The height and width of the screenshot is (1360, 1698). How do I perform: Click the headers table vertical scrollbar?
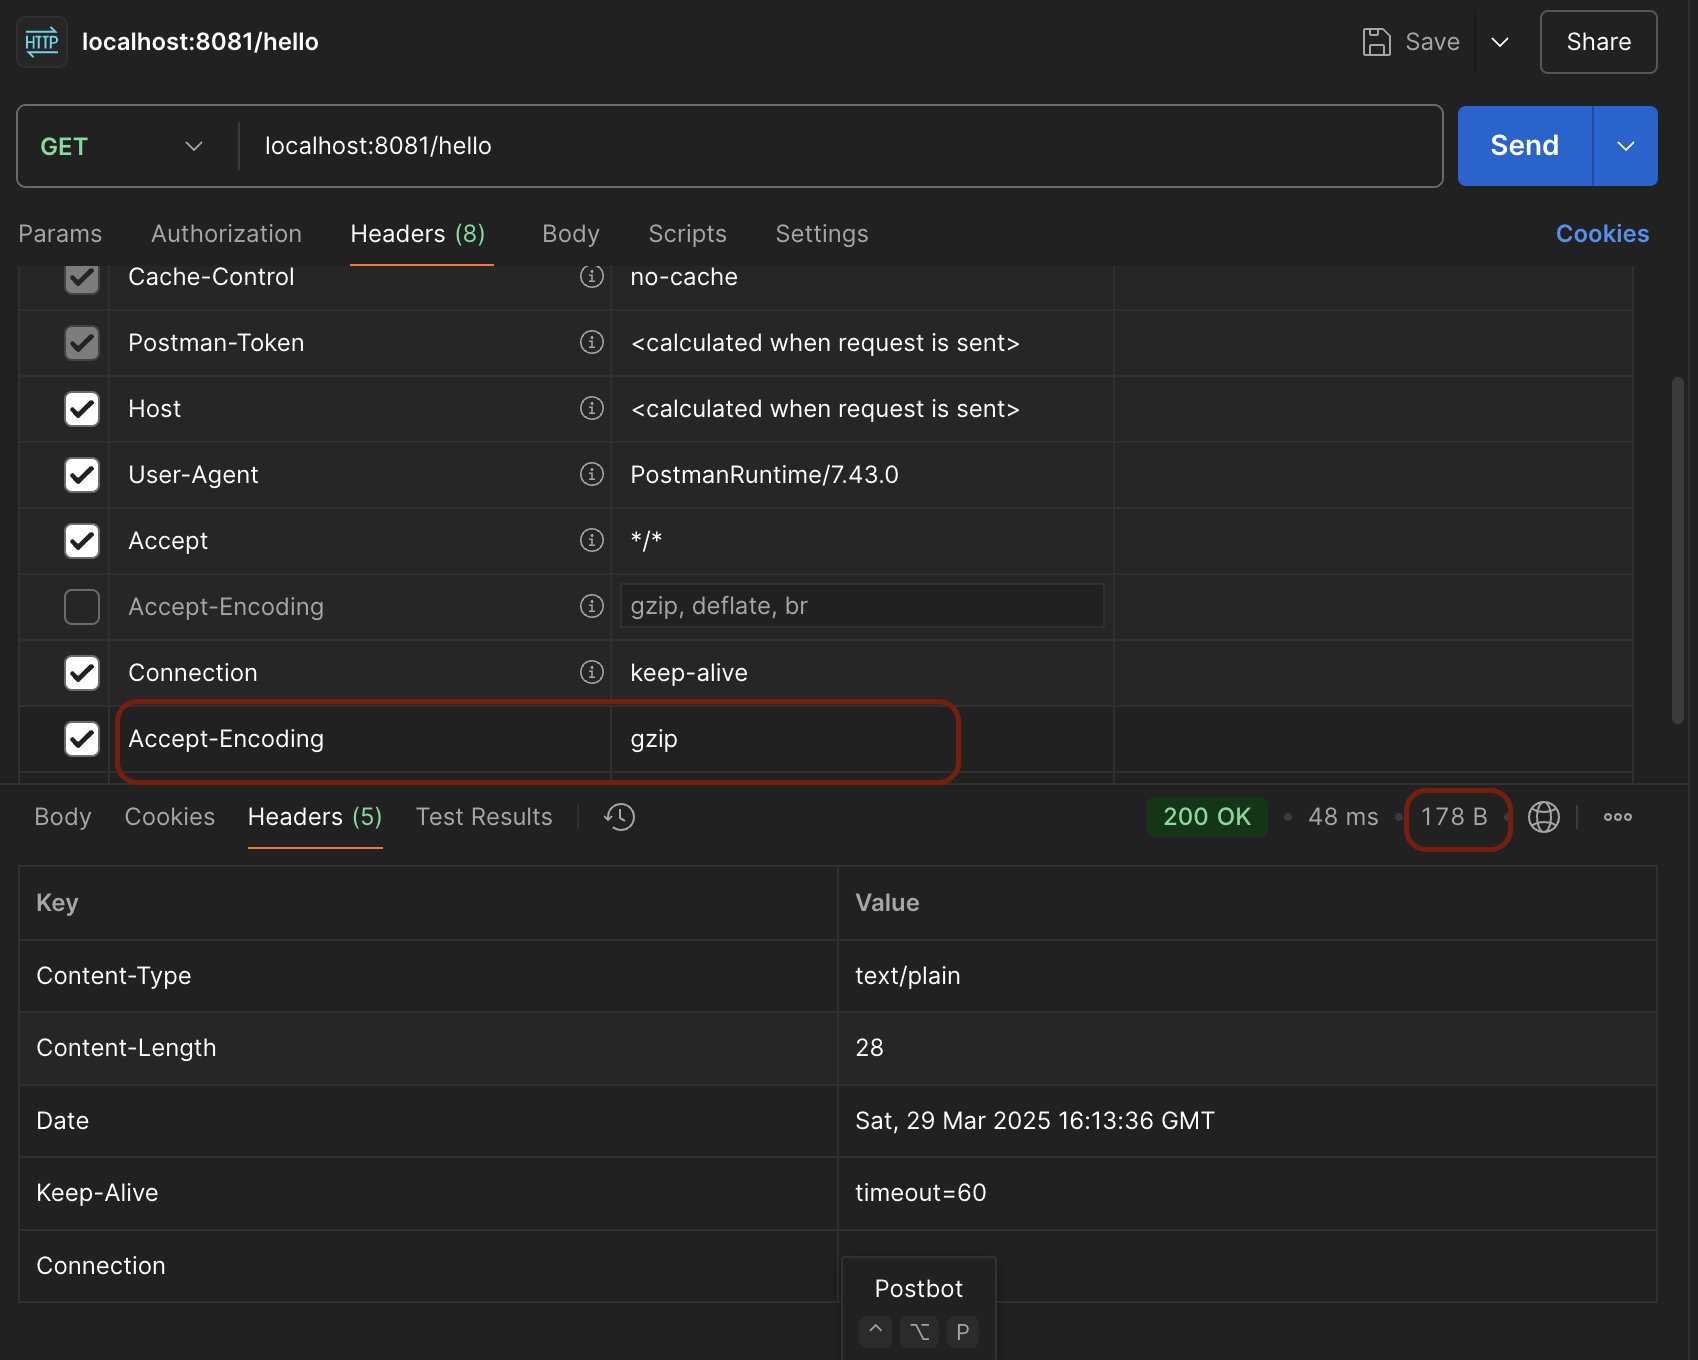coord(1677,550)
